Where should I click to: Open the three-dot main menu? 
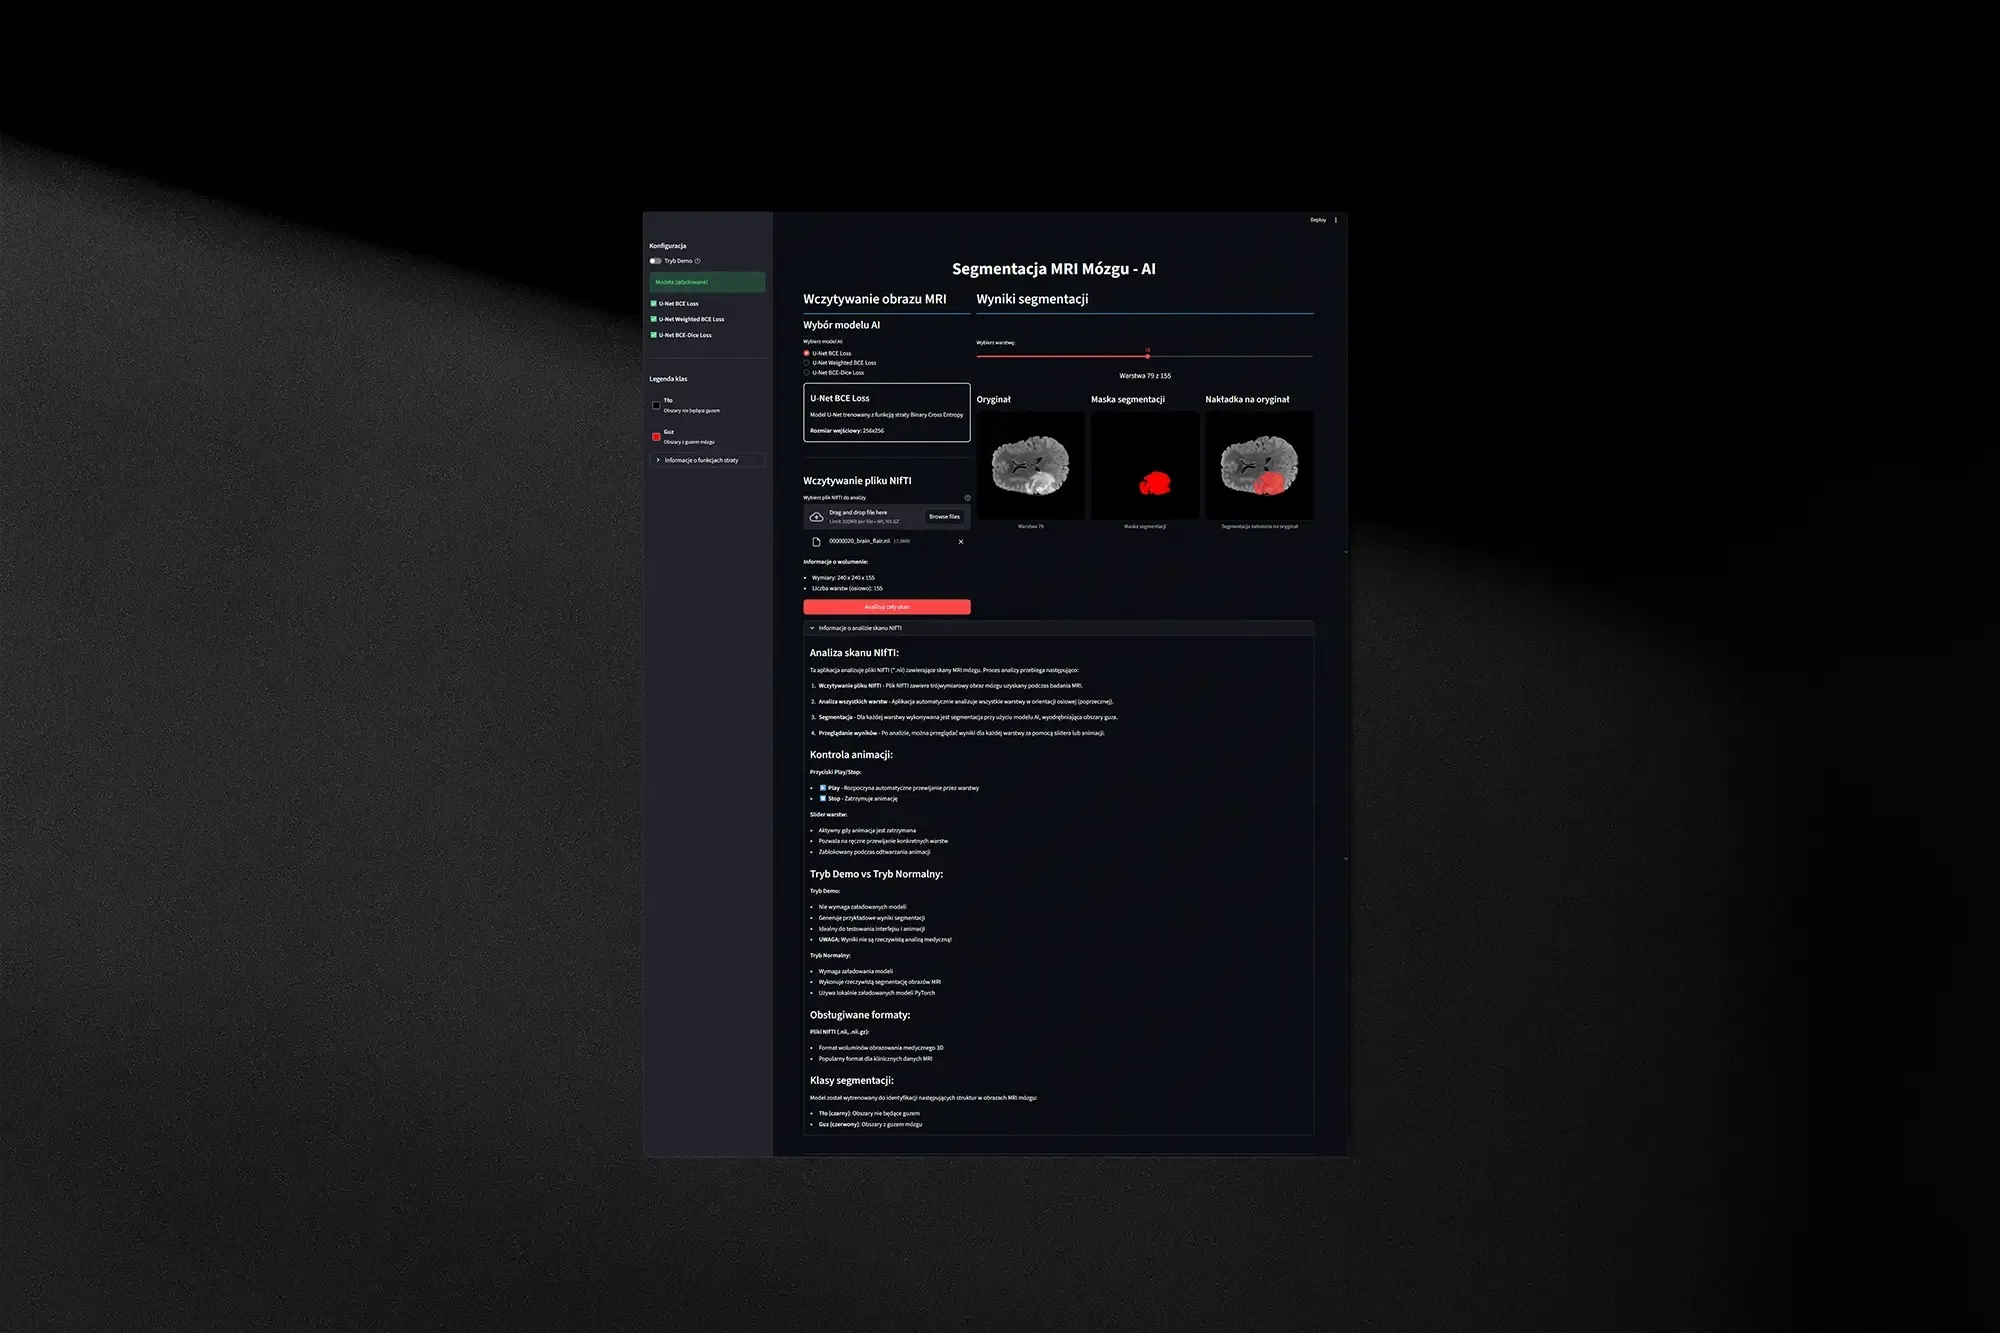(x=1336, y=220)
